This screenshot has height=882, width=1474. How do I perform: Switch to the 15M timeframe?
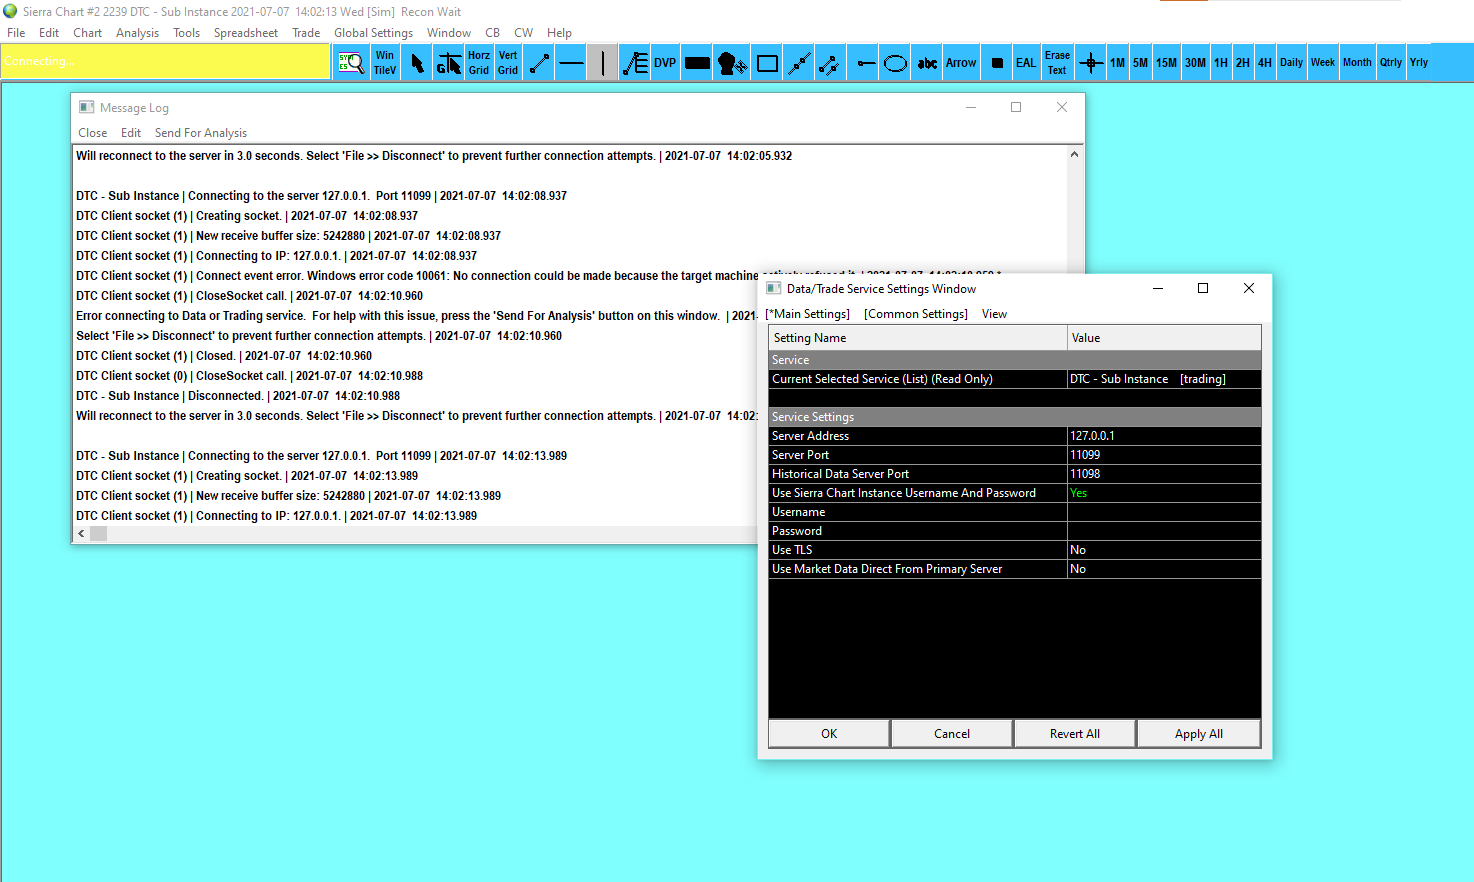click(x=1166, y=63)
